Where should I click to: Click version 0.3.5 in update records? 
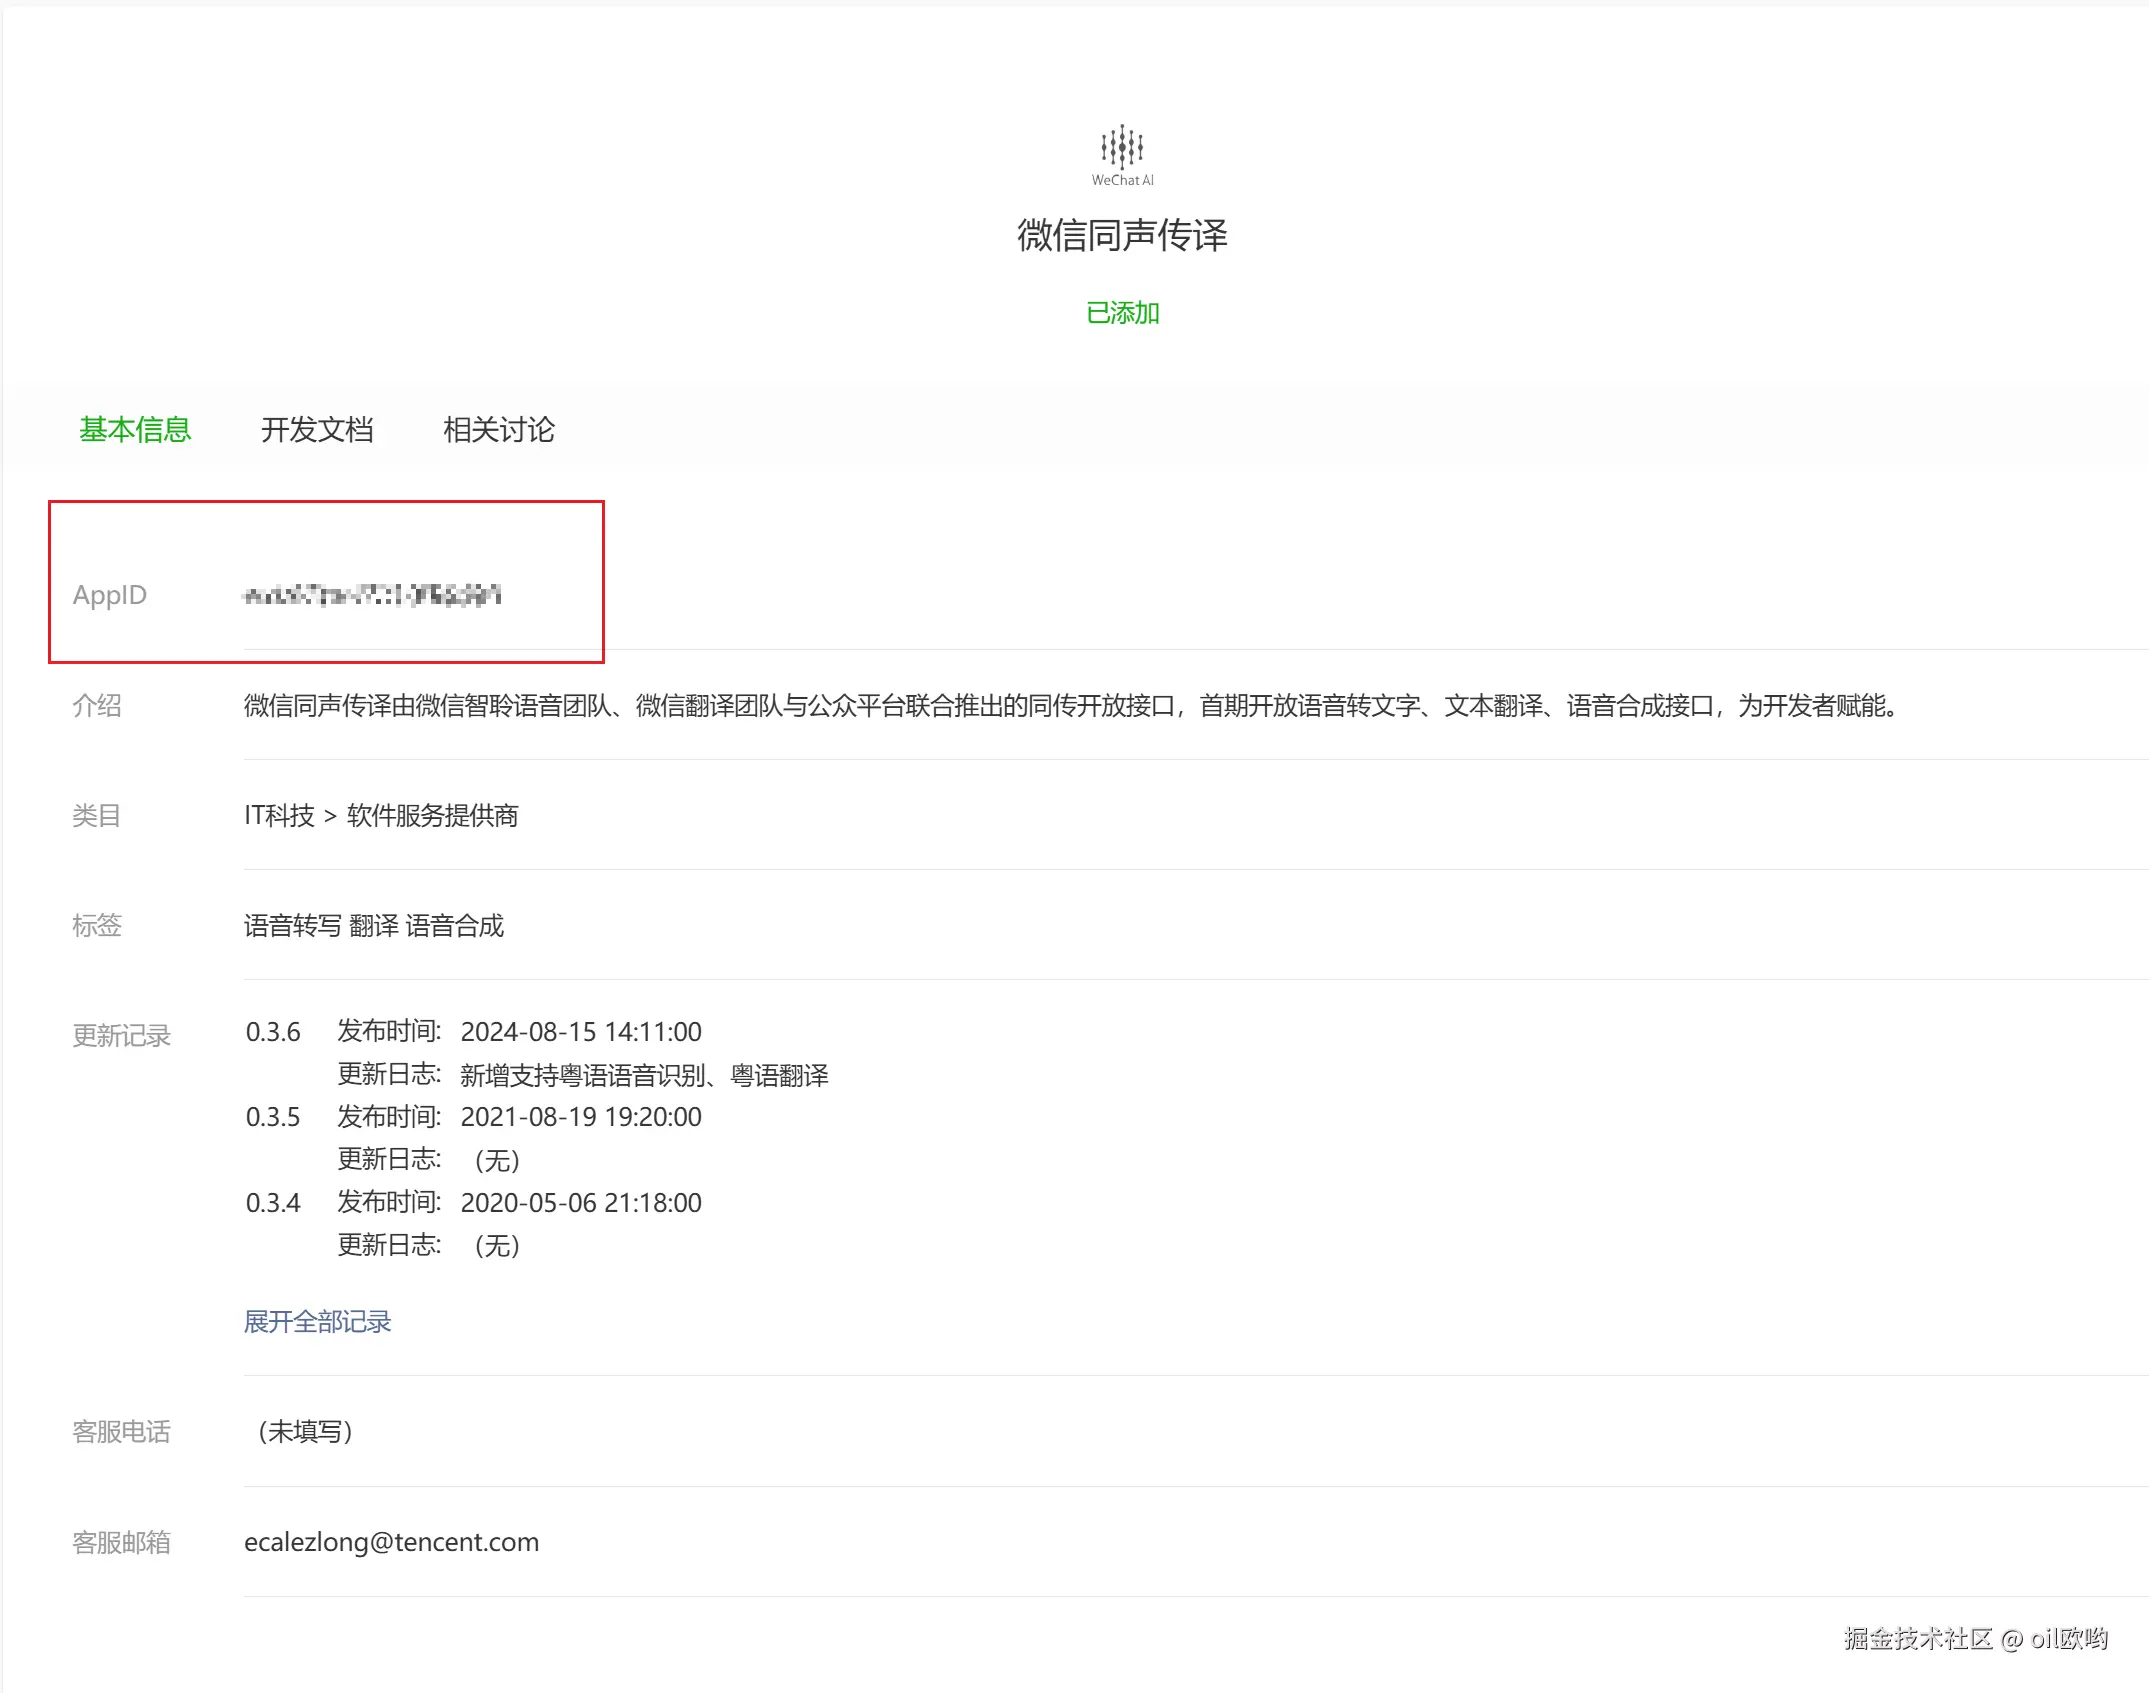point(273,1117)
